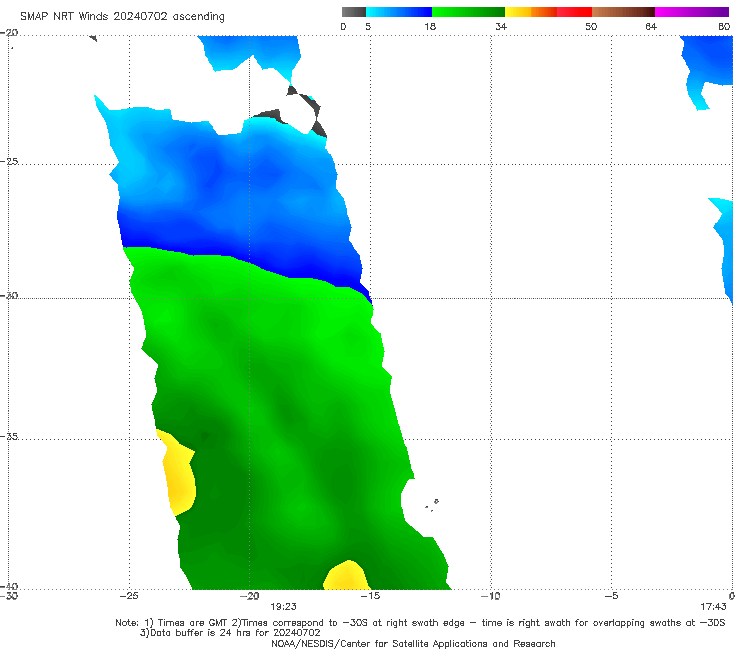This screenshot has height=650, width=740.
Task: Click the NOAA/NESDIS credit line
Action: (x=413, y=643)
